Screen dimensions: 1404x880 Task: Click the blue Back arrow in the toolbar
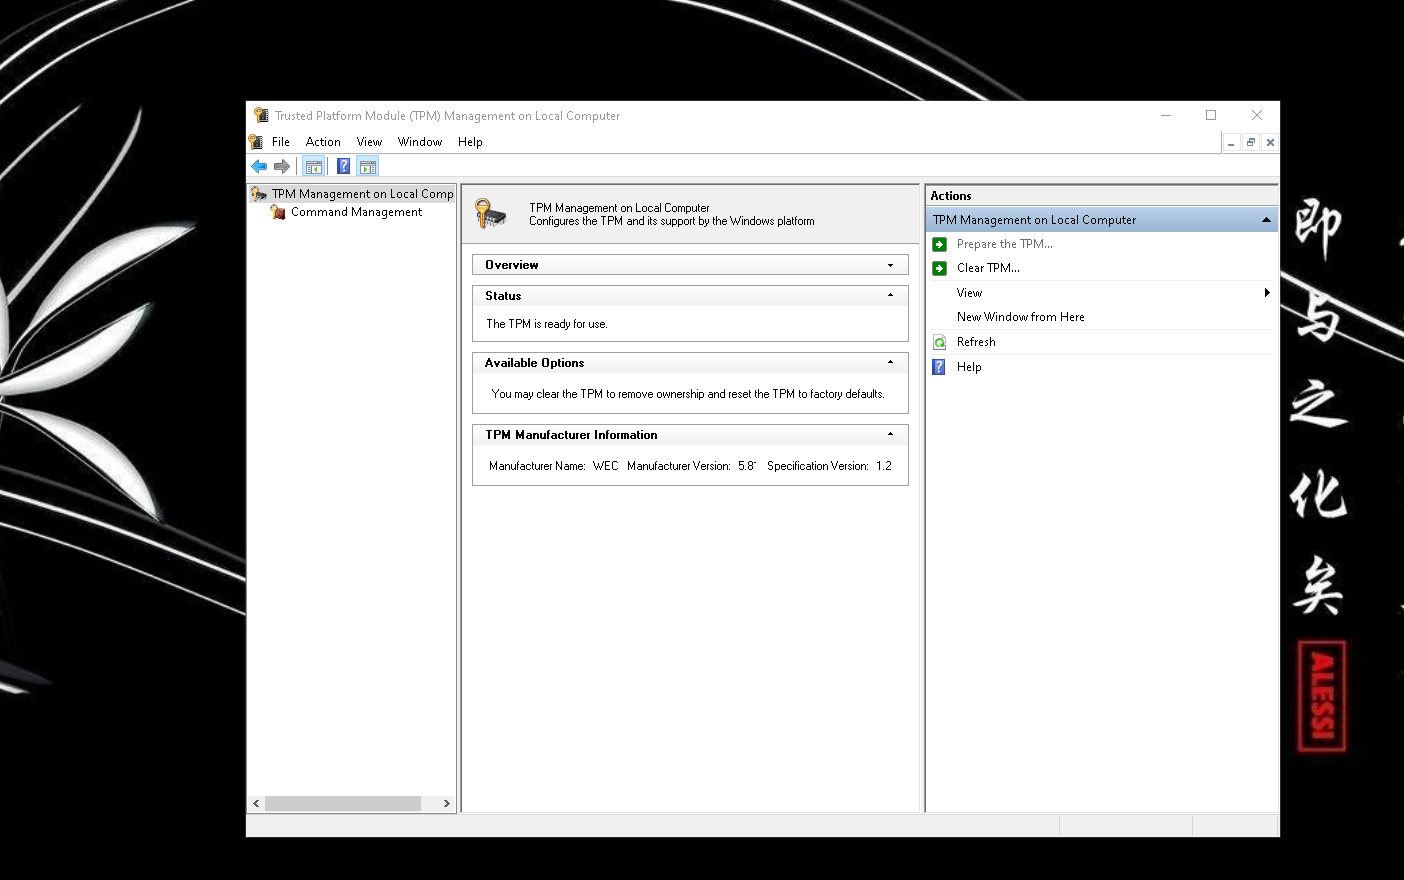(x=259, y=167)
